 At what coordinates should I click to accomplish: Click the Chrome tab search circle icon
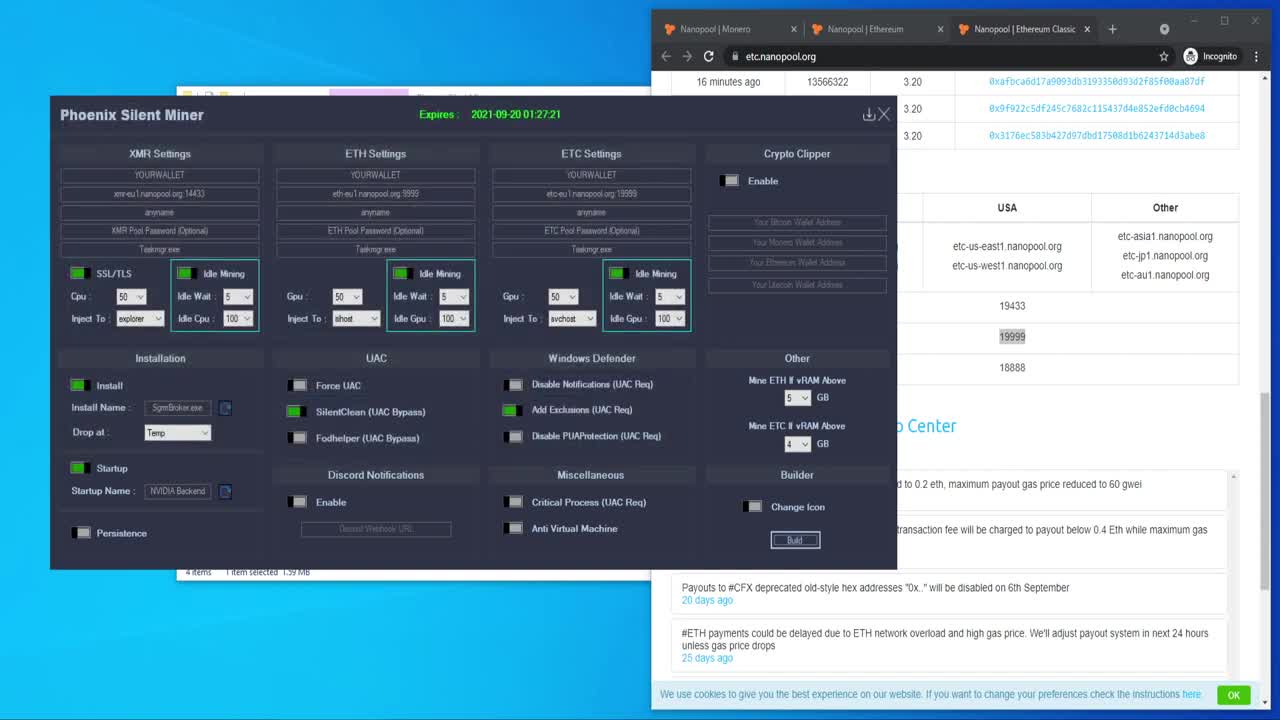[x=1164, y=29]
